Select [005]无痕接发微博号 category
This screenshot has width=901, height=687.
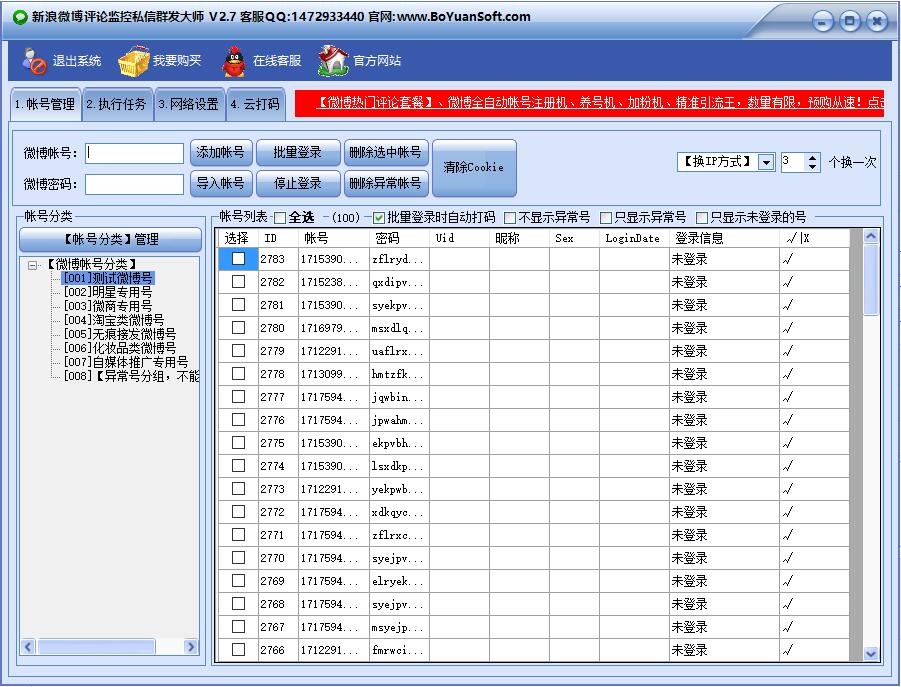[120, 334]
